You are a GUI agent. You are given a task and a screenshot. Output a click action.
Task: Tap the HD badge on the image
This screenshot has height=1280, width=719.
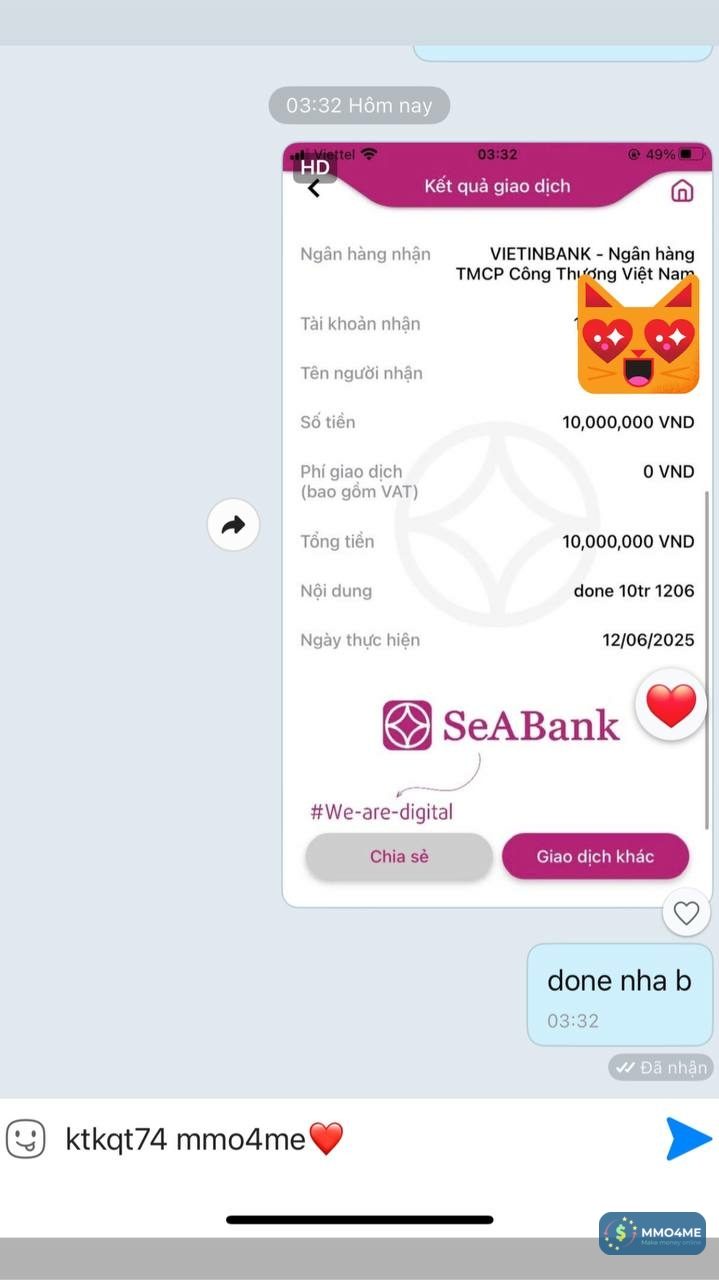315,167
